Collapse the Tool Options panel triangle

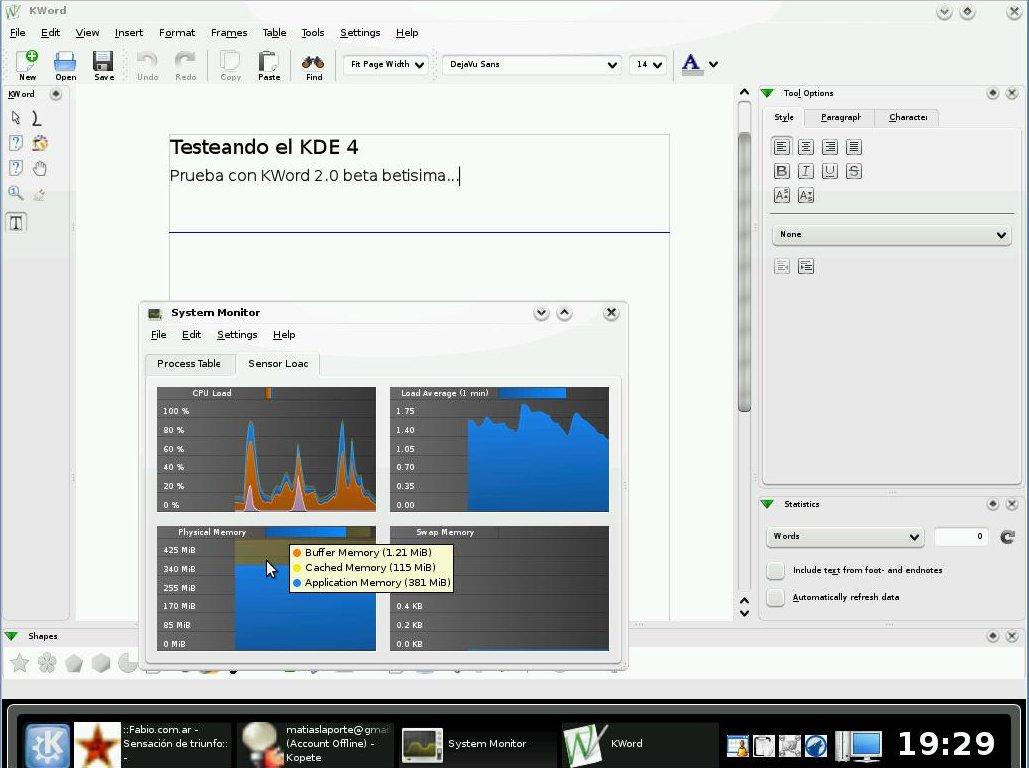pyautogui.click(x=767, y=93)
